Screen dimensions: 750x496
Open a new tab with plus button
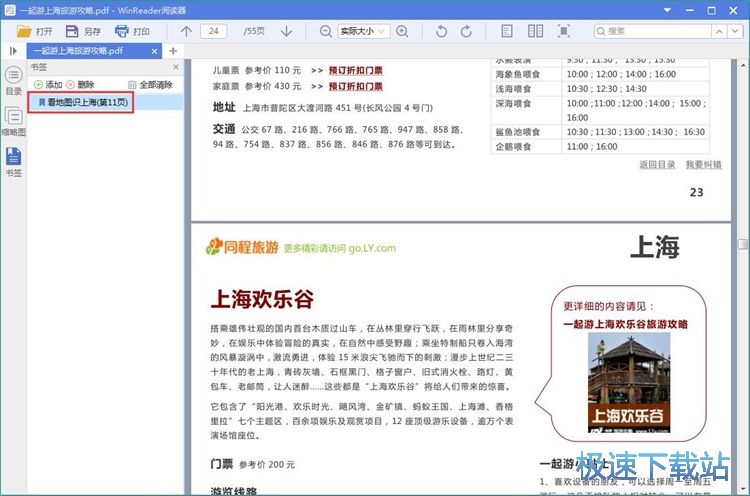click(x=173, y=51)
